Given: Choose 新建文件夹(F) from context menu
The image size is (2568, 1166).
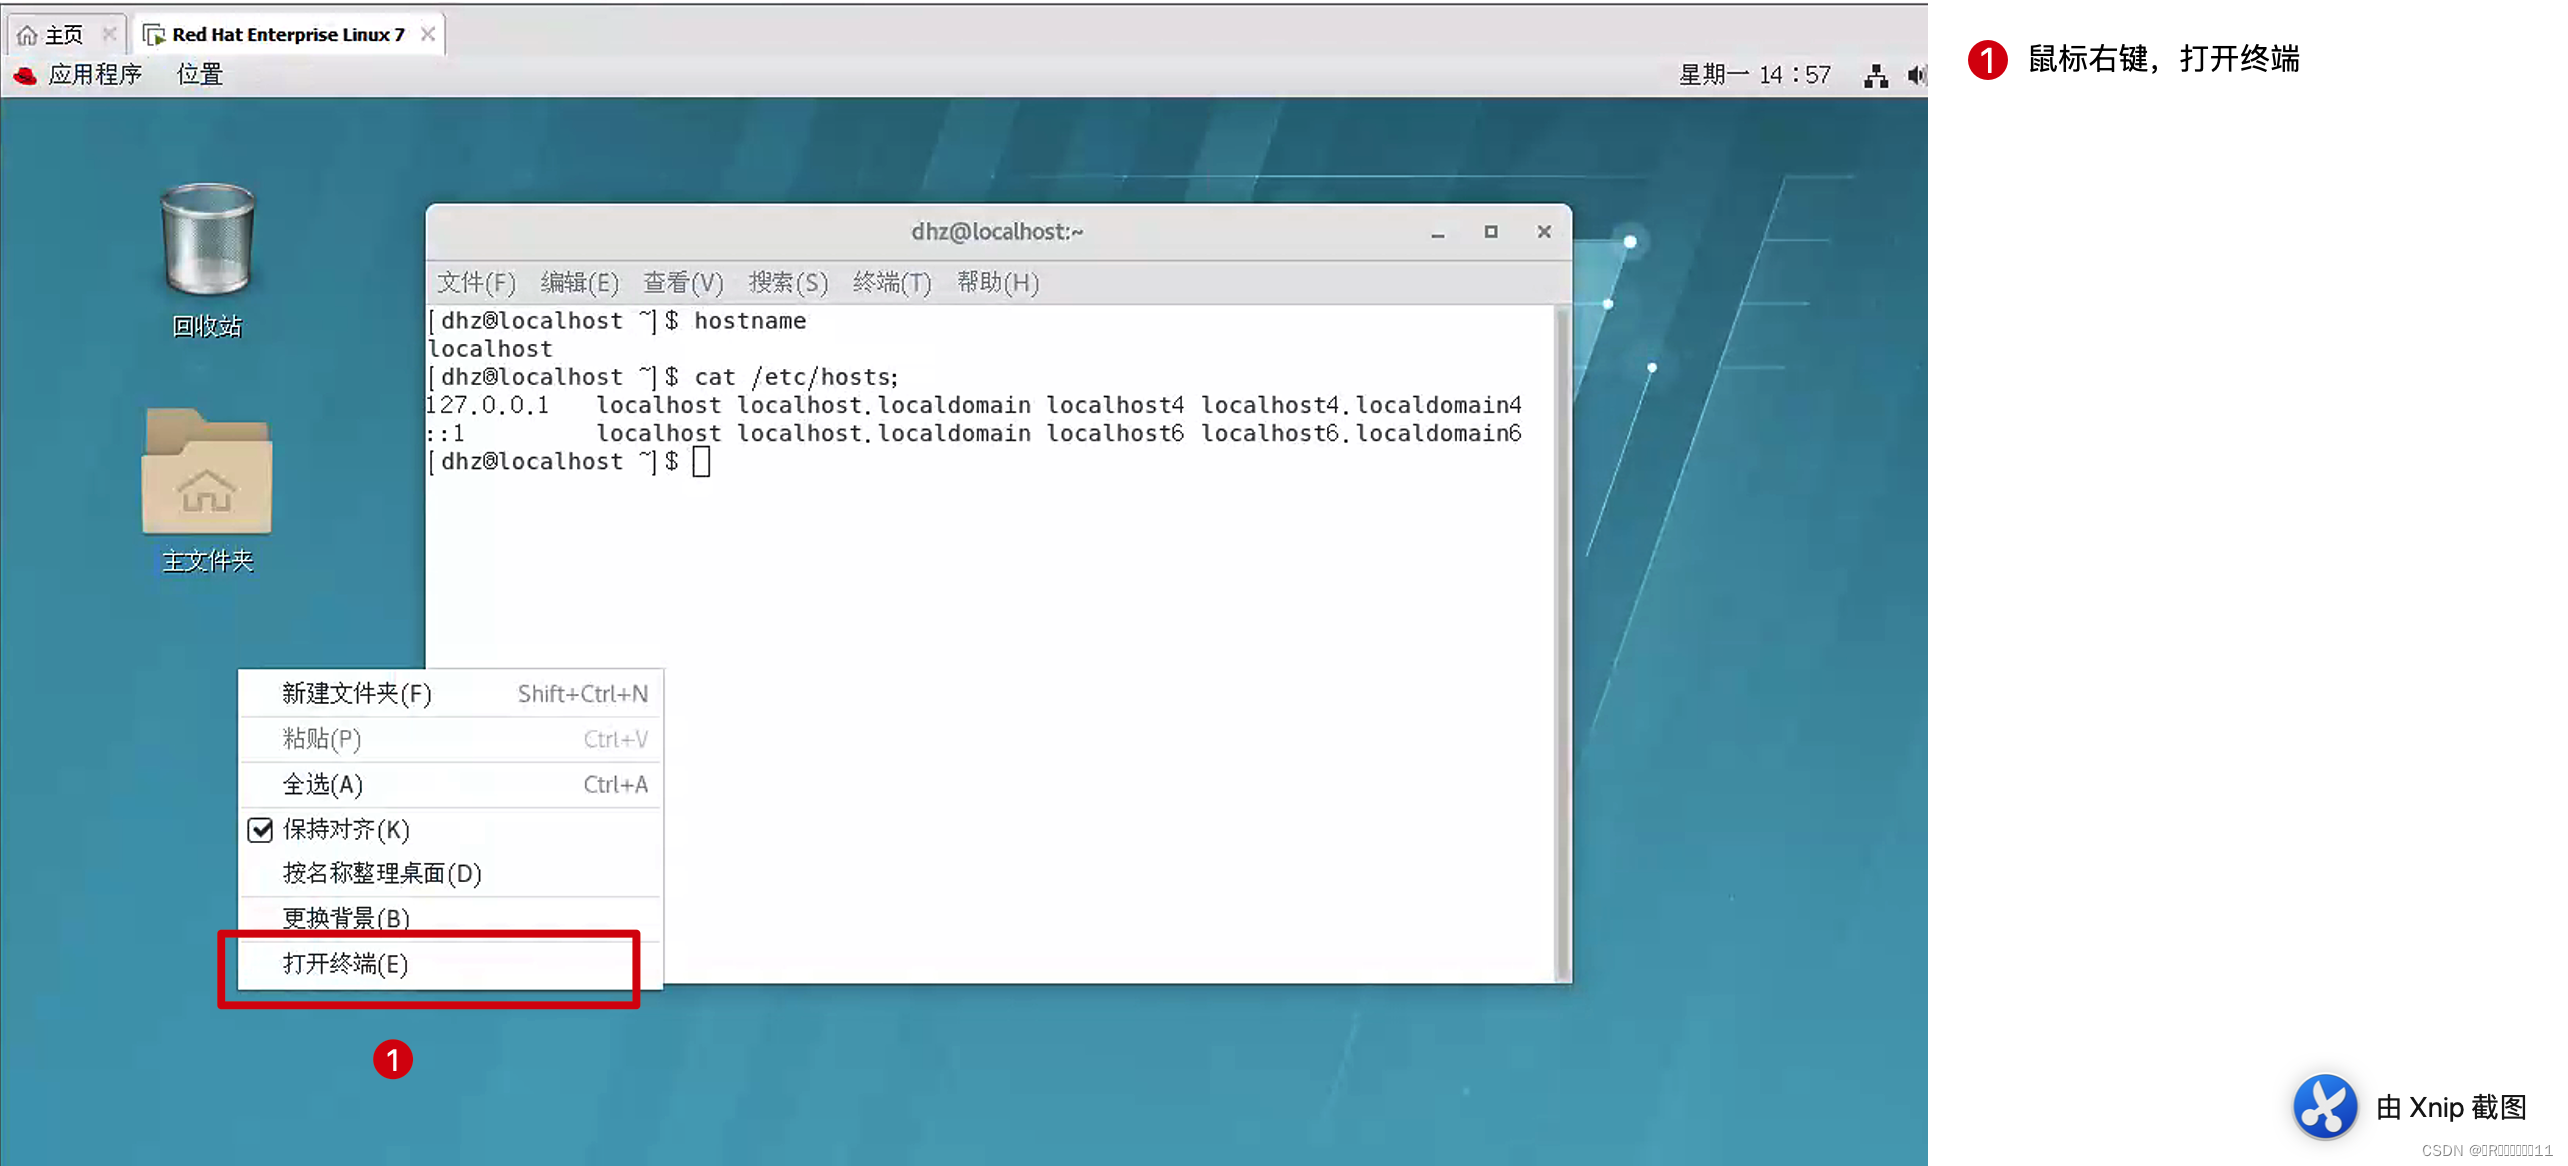Looking at the screenshot, I should click(356, 693).
